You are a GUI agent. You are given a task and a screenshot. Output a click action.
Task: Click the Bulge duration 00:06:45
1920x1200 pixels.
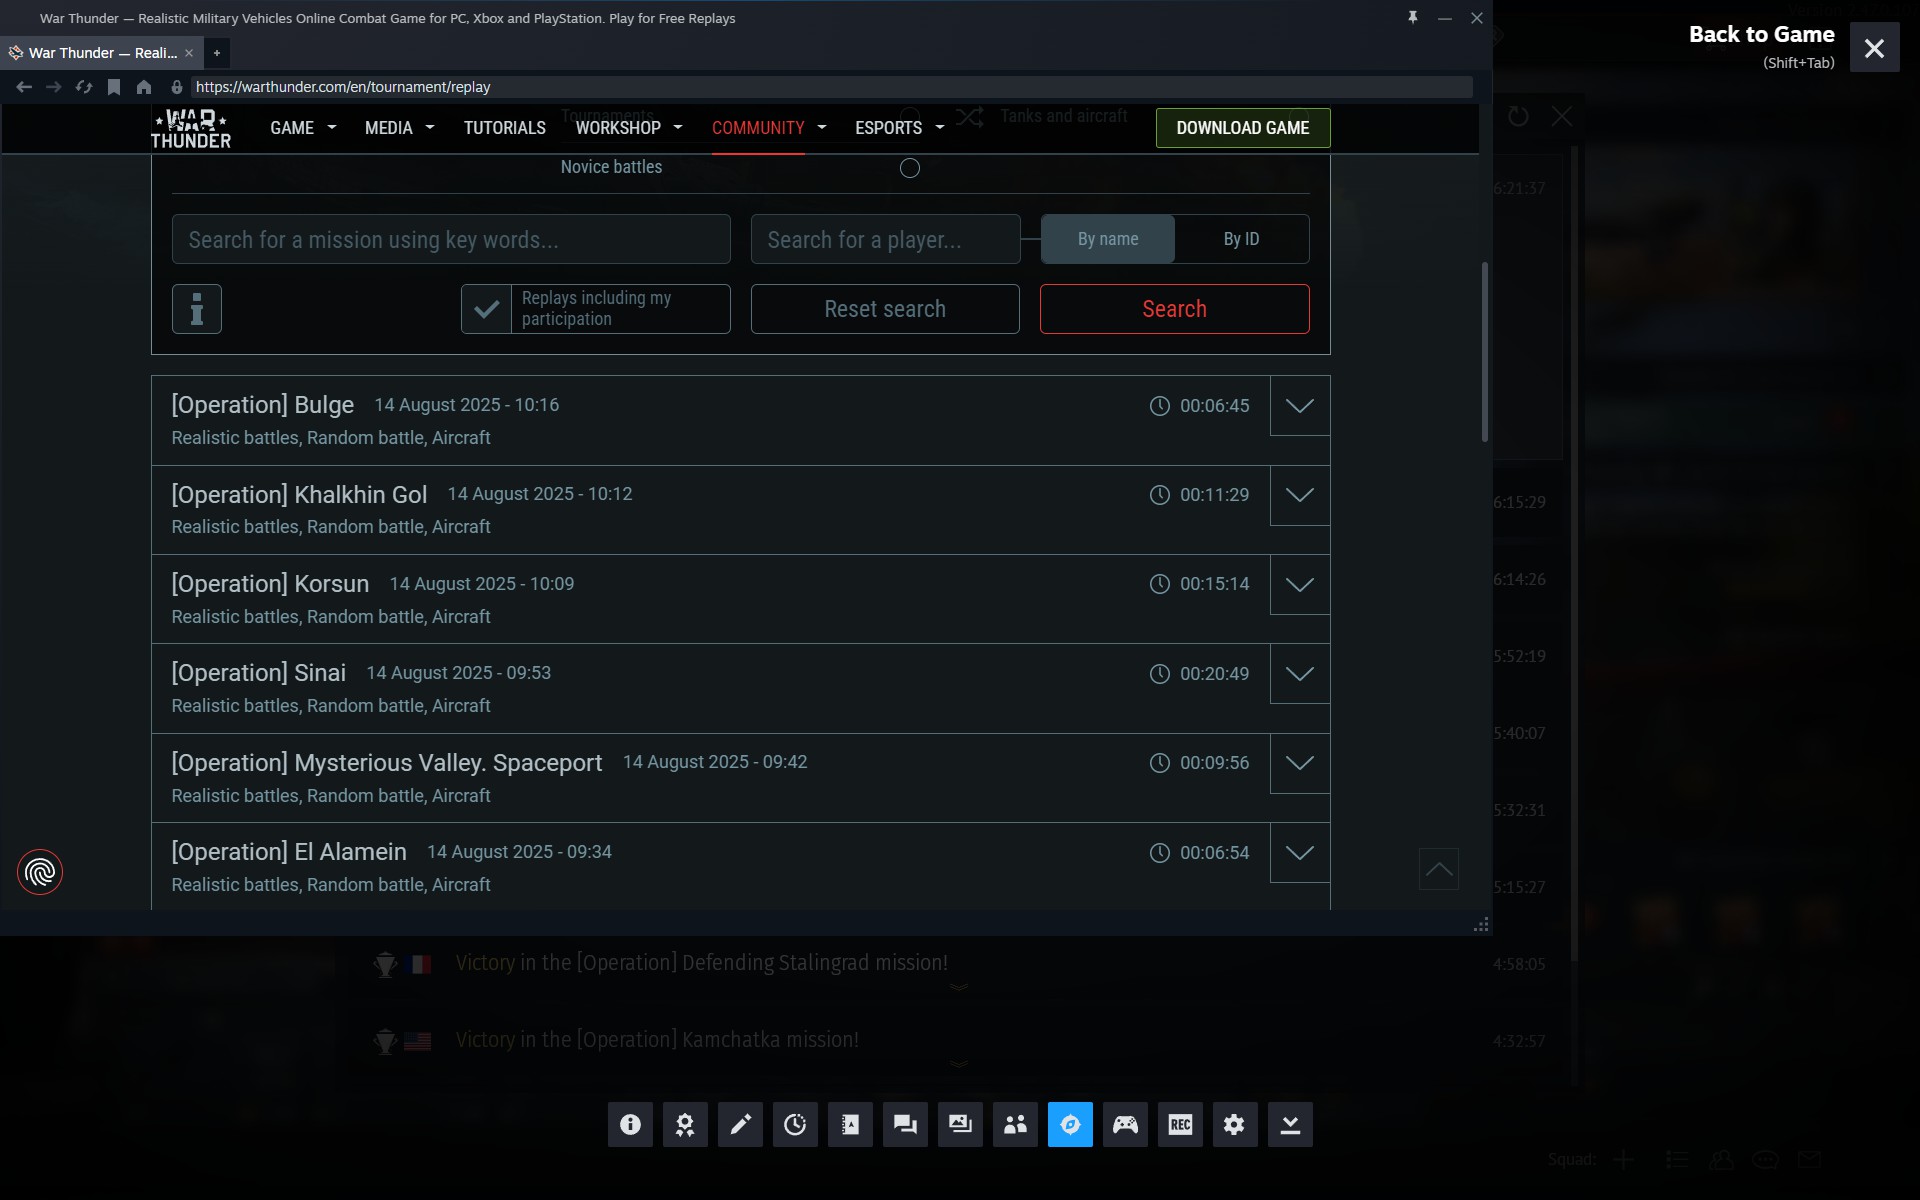pyautogui.click(x=1214, y=406)
